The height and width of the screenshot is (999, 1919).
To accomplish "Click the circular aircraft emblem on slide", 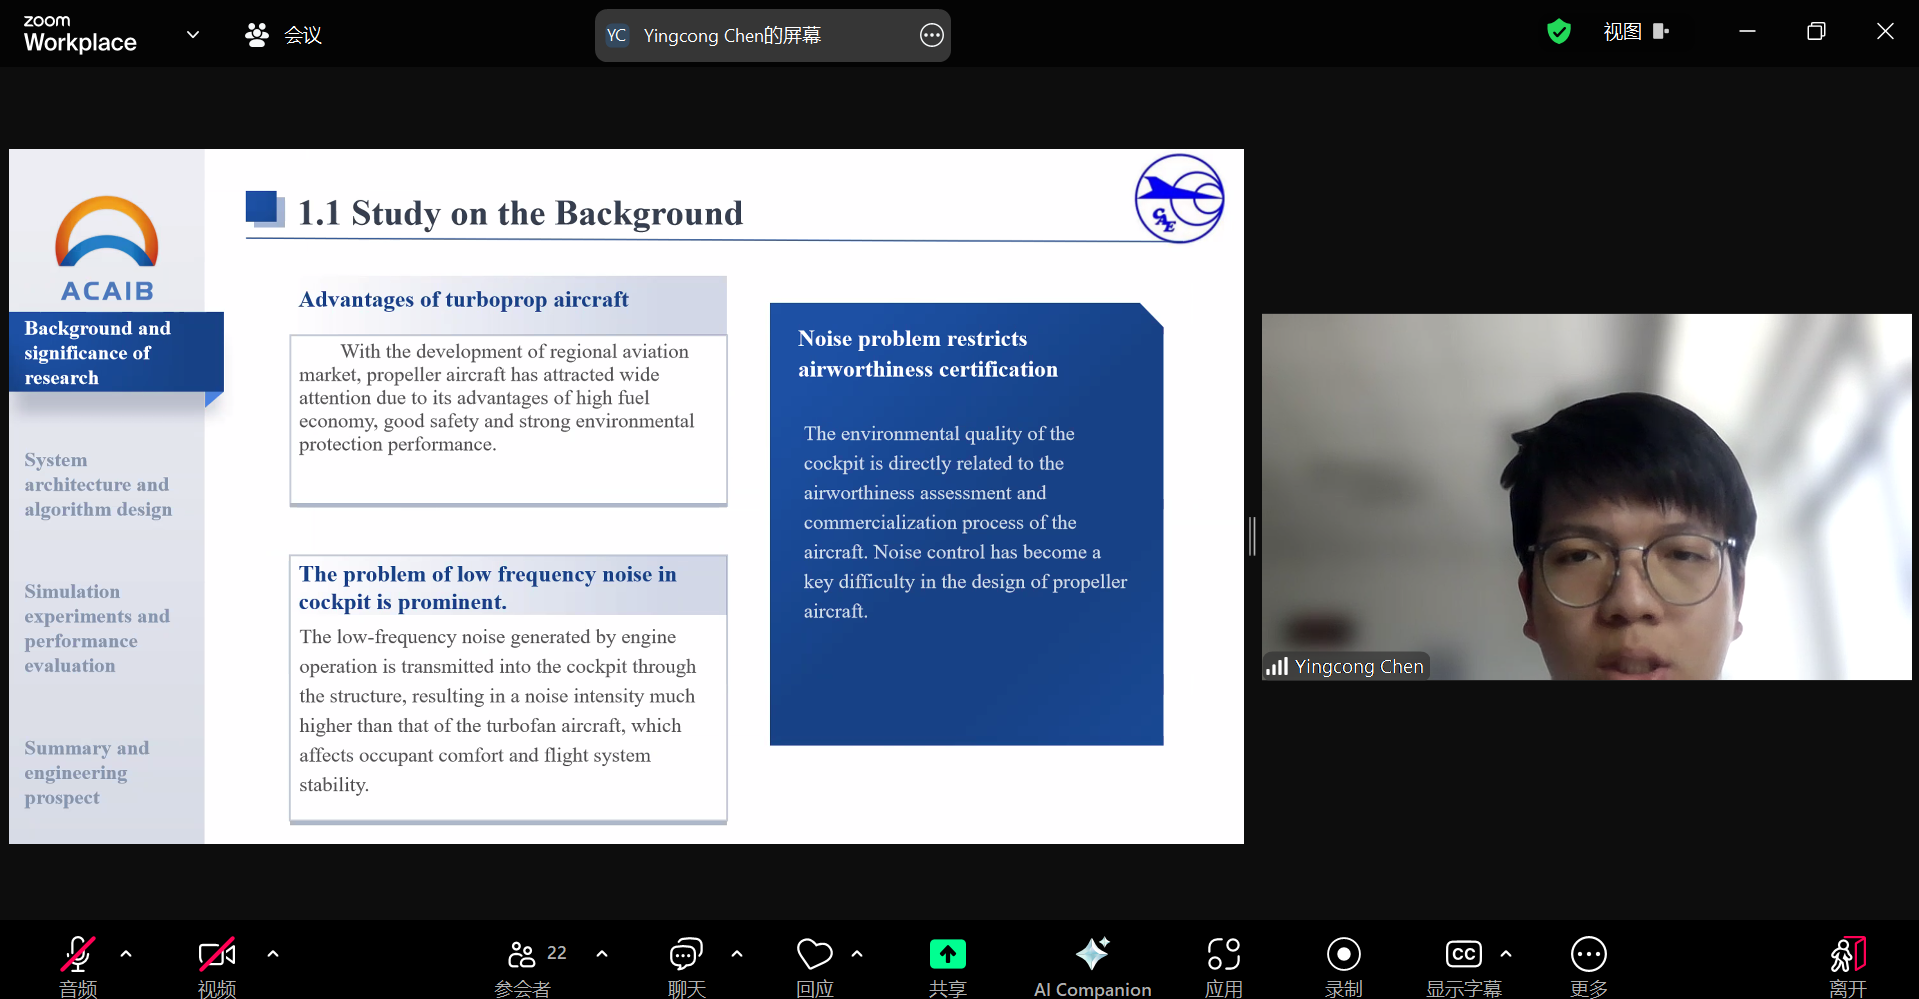I will pos(1179,198).
